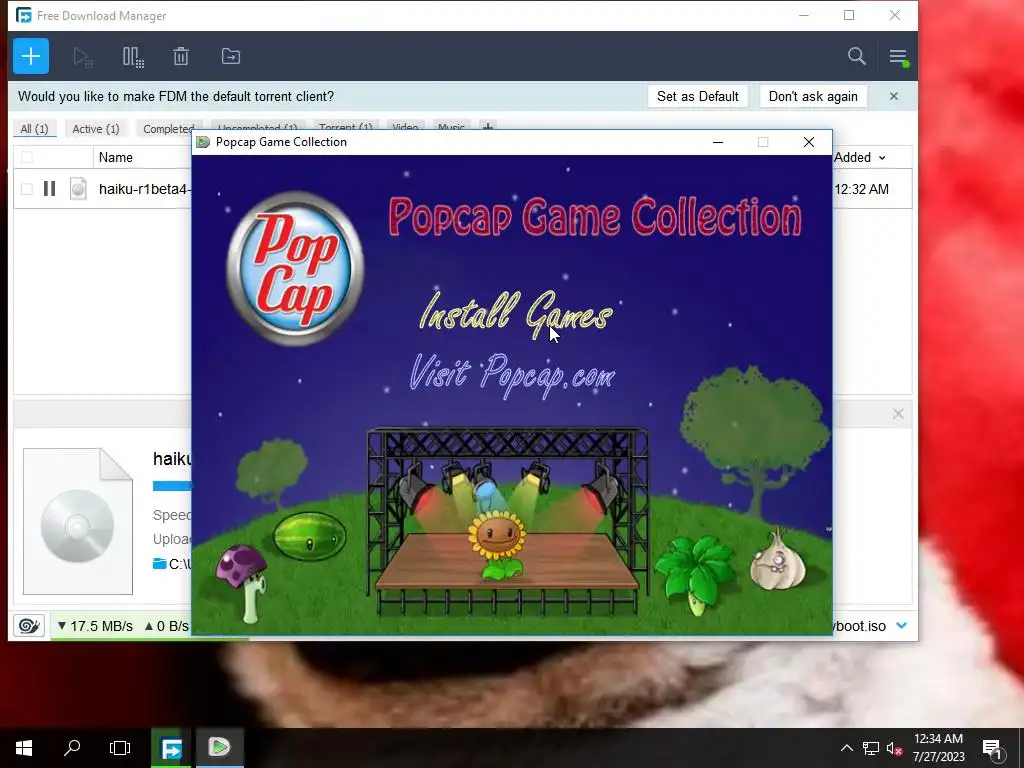Toggle snail mode in the status bar
Image resolution: width=1024 pixels, height=768 pixels.
click(x=29, y=626)
